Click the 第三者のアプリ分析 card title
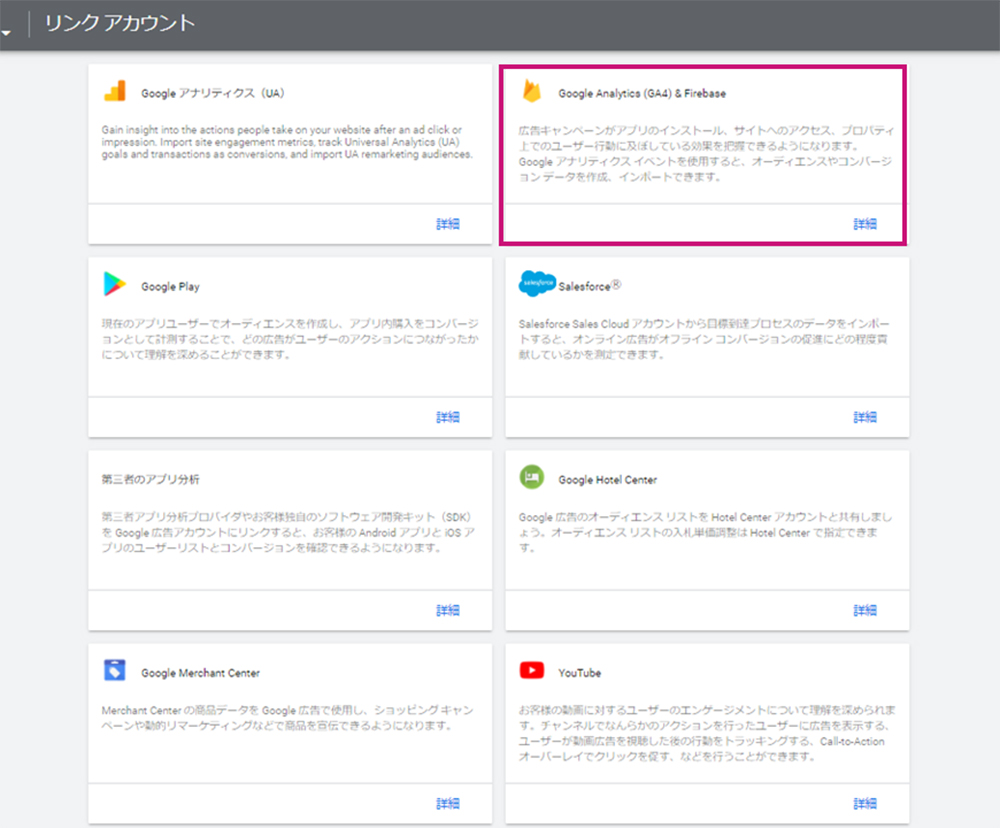The width and height of the screenshot is (1000, 828). pyautogui.click(x=151, y=479)
